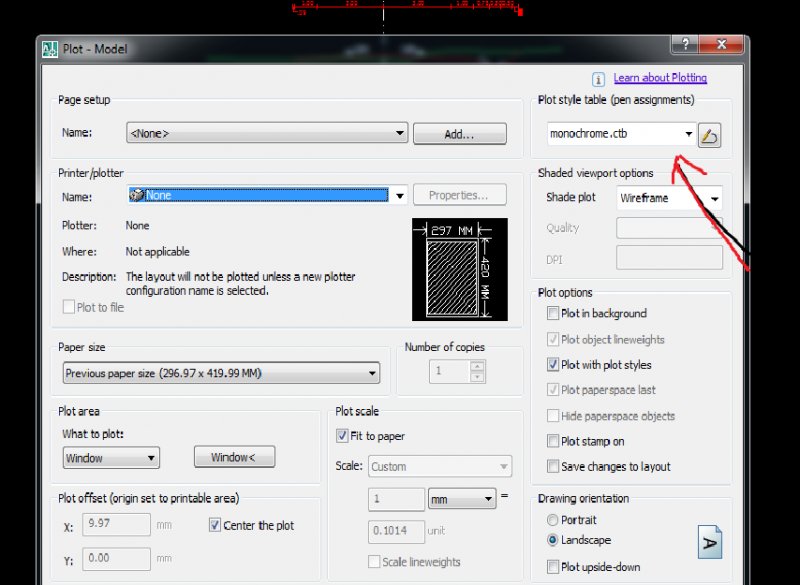This screenshot has height=585, width=800.
Task: Uncheck Center the plot
Action: click(215, 525)
